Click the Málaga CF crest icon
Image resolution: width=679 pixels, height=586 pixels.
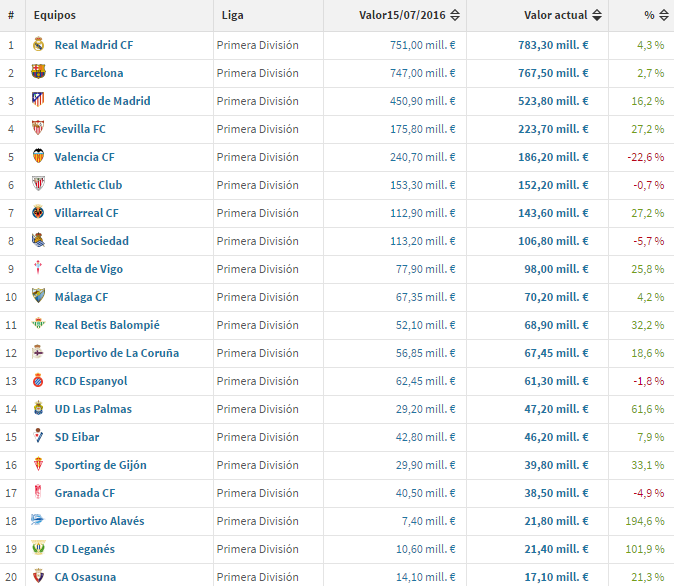(39, 296)
